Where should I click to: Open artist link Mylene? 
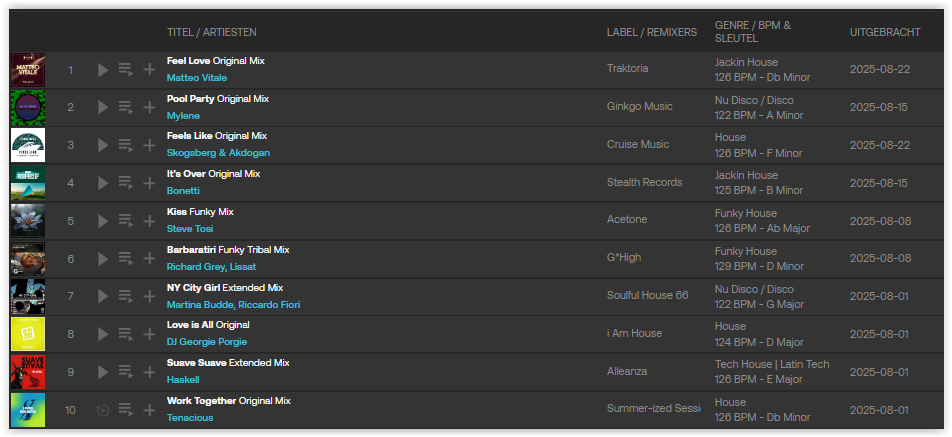pos(183,115)
